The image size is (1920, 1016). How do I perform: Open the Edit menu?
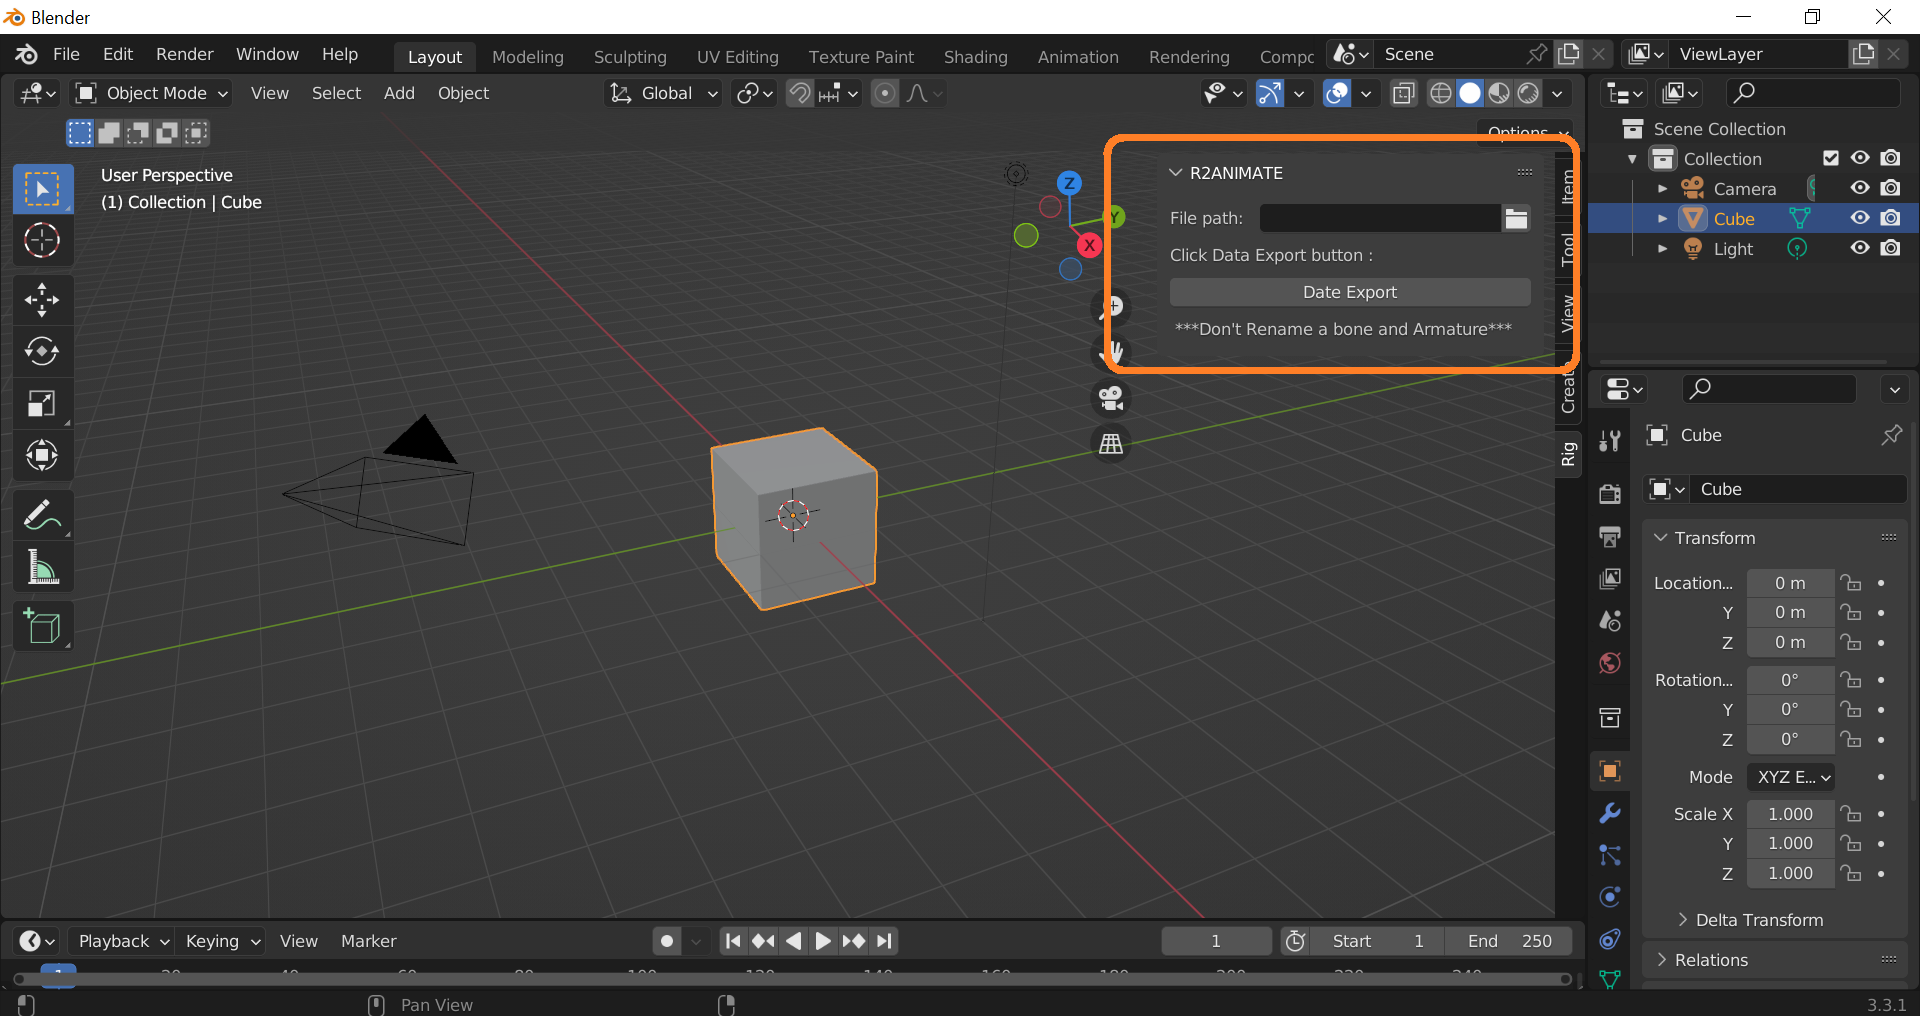(x=117, y=54)
